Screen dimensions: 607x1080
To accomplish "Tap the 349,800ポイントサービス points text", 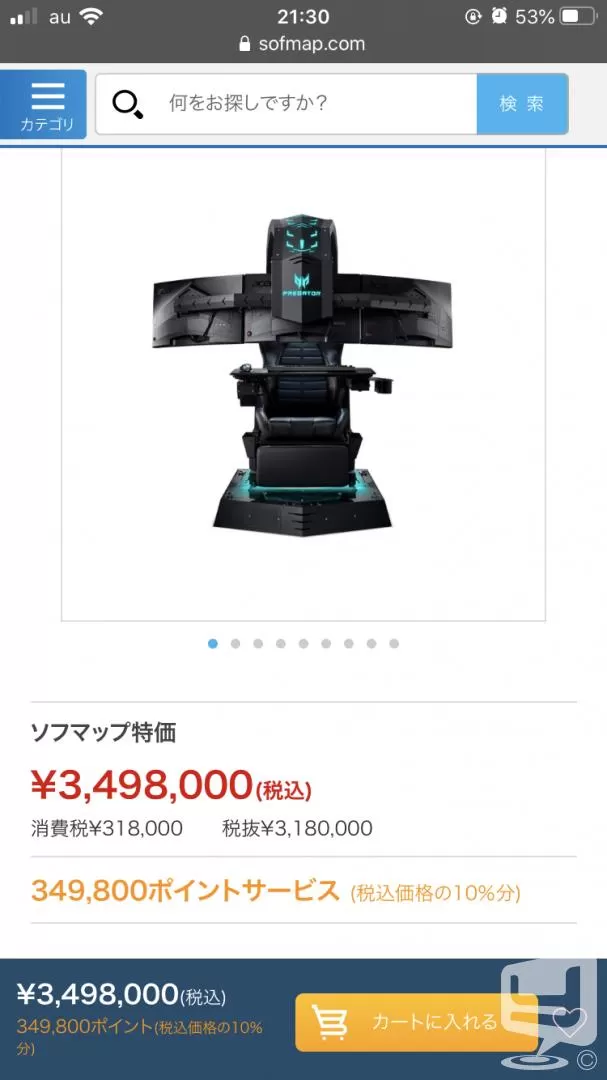I will pyautogui.click(x=185, y=891).
